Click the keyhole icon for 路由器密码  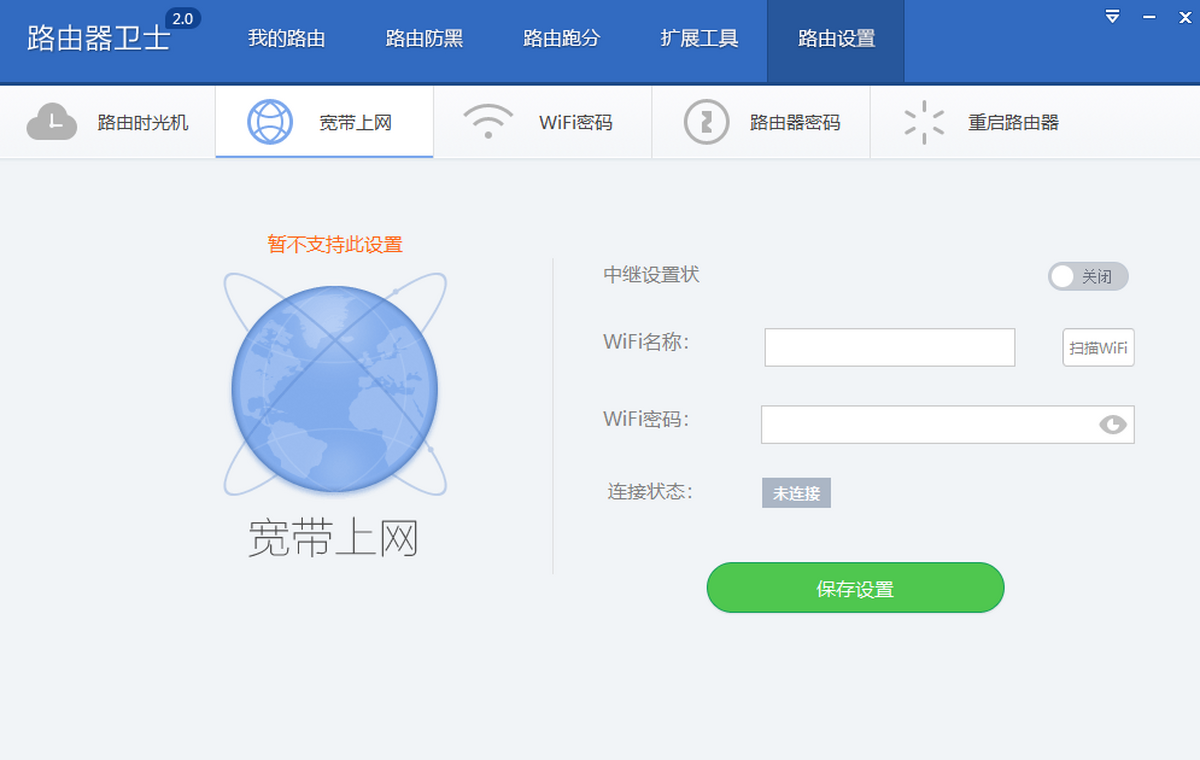point(706,122)
